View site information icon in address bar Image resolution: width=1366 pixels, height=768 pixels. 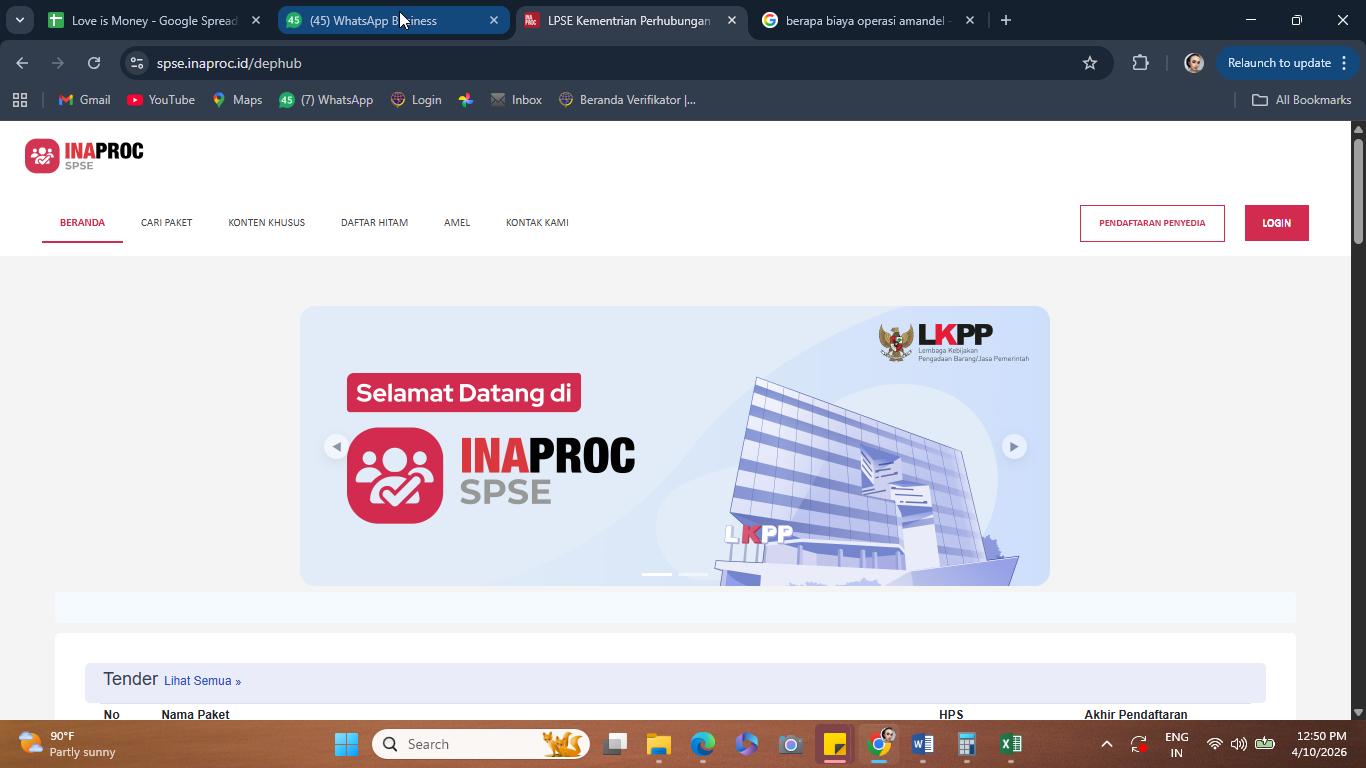coord(137,63)
